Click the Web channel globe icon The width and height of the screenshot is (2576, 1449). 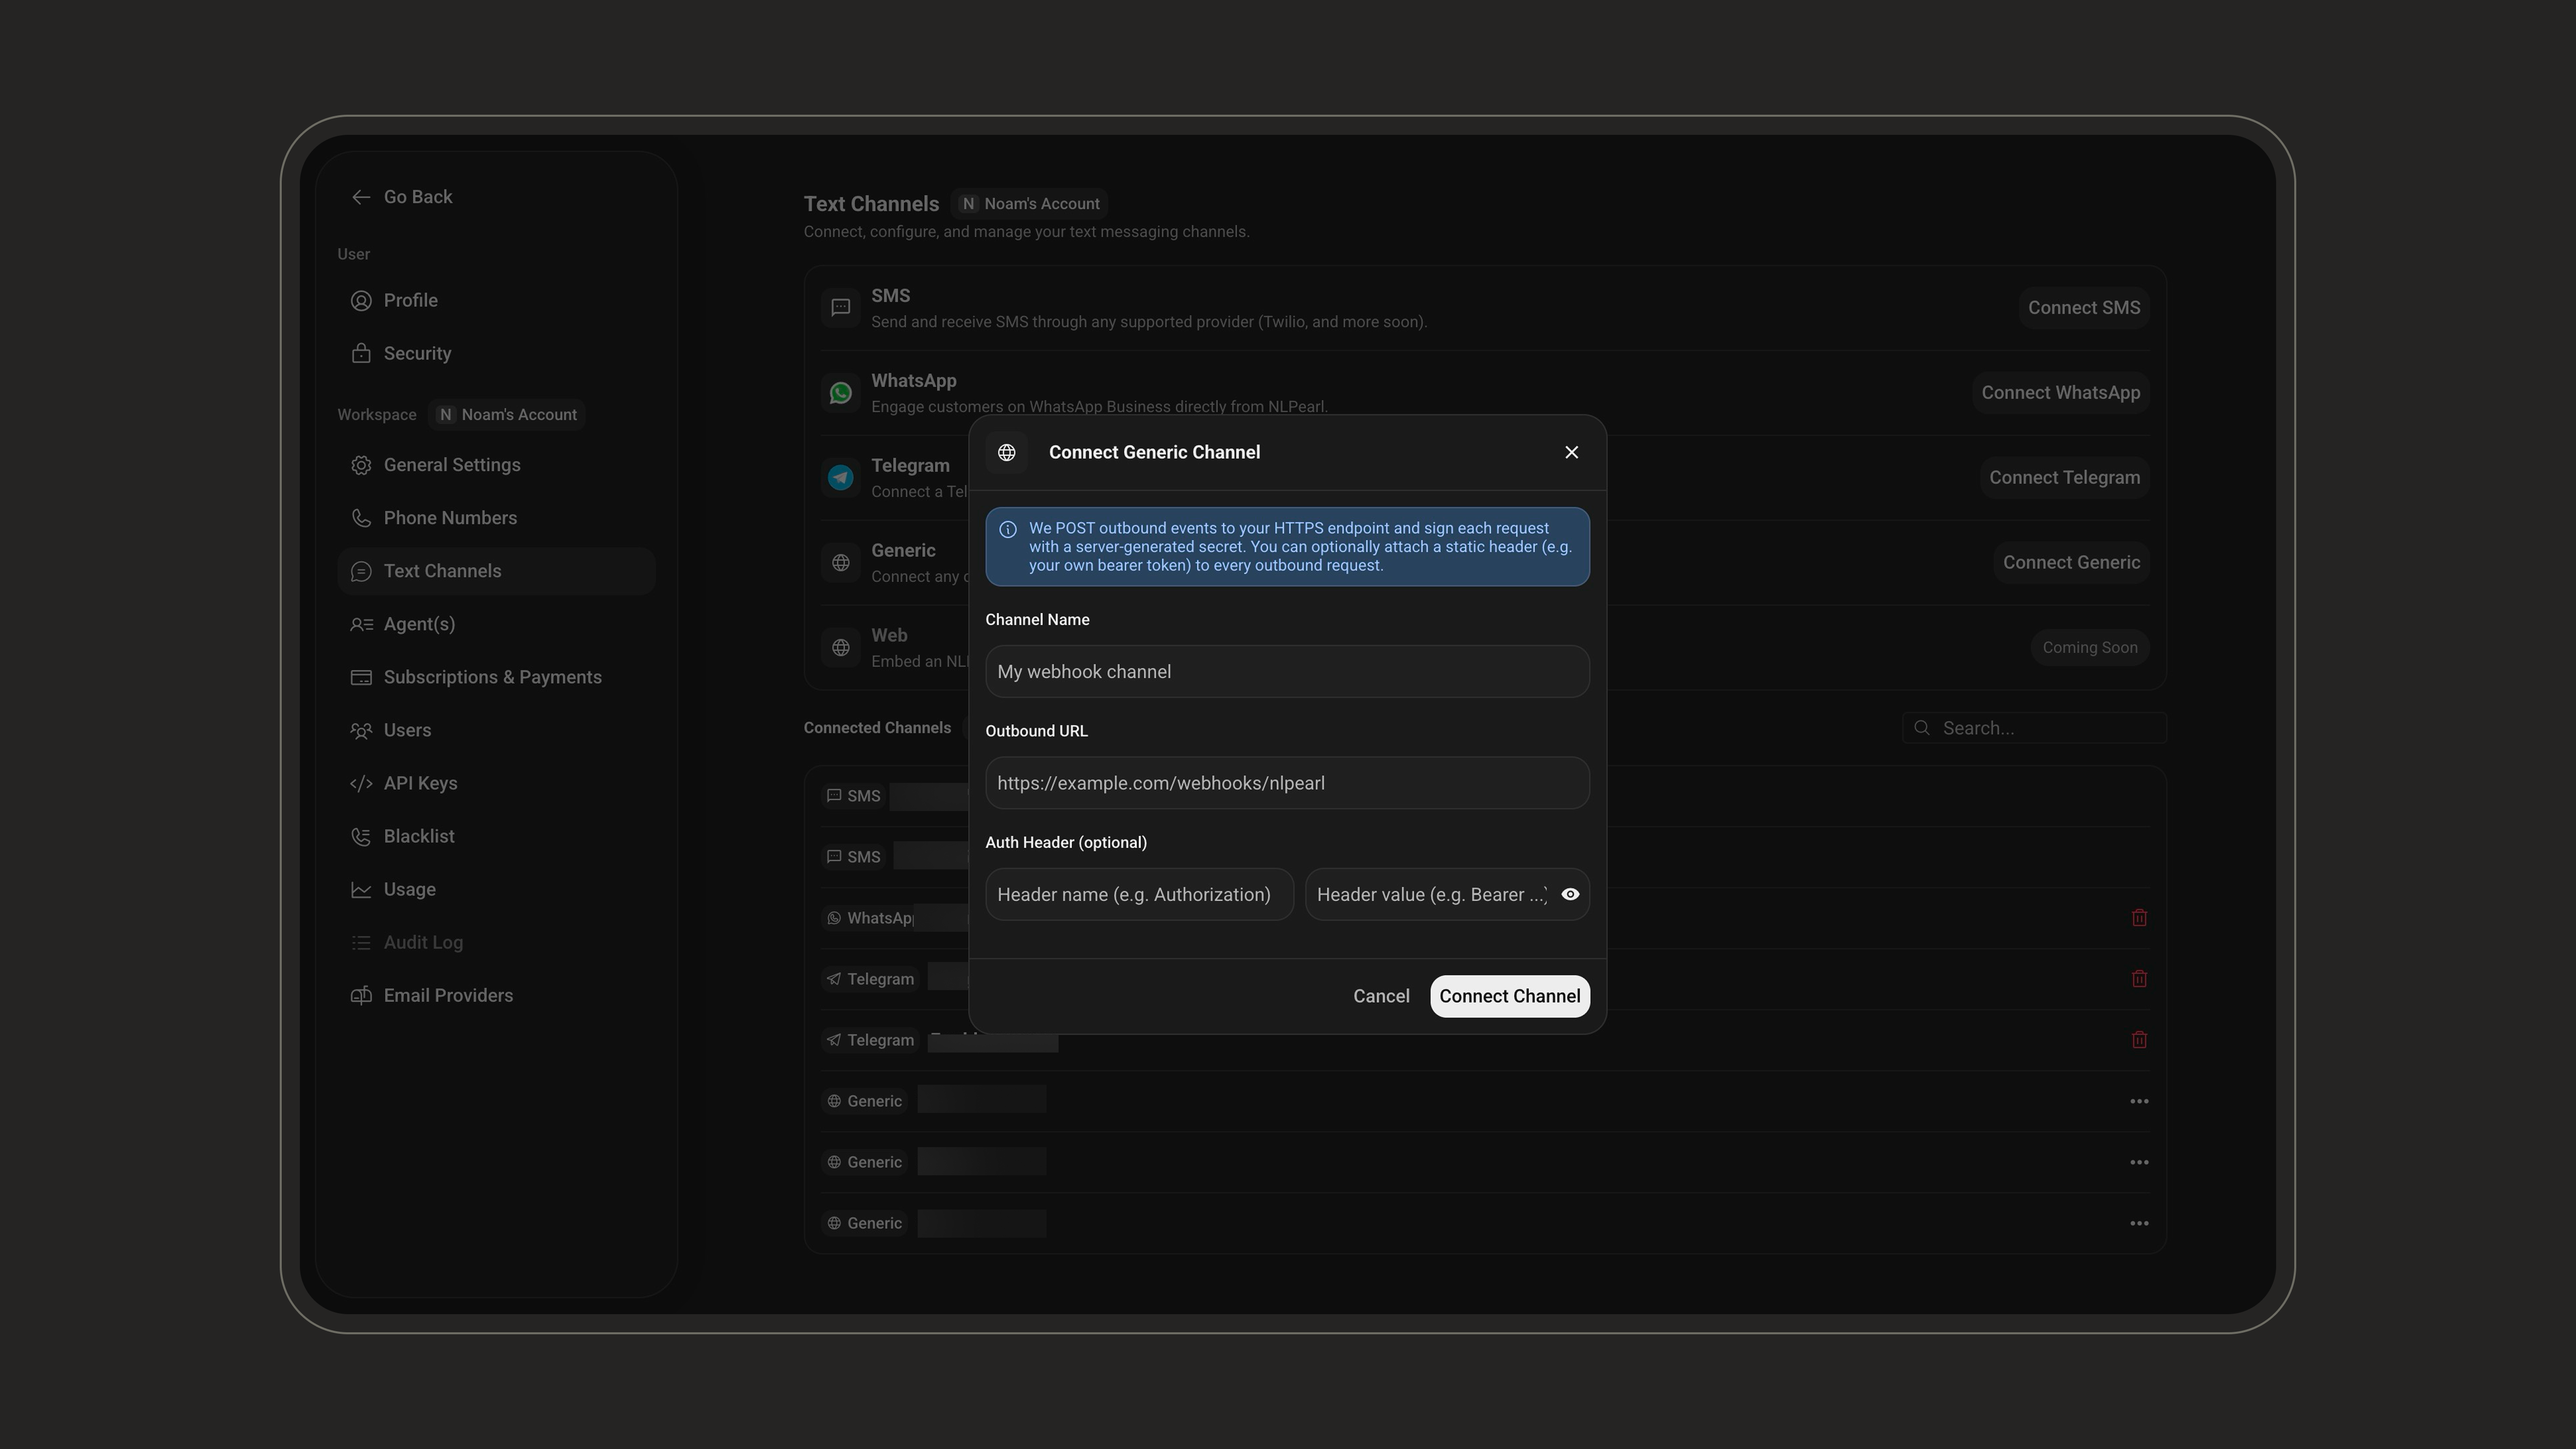(x=841, y=647)
